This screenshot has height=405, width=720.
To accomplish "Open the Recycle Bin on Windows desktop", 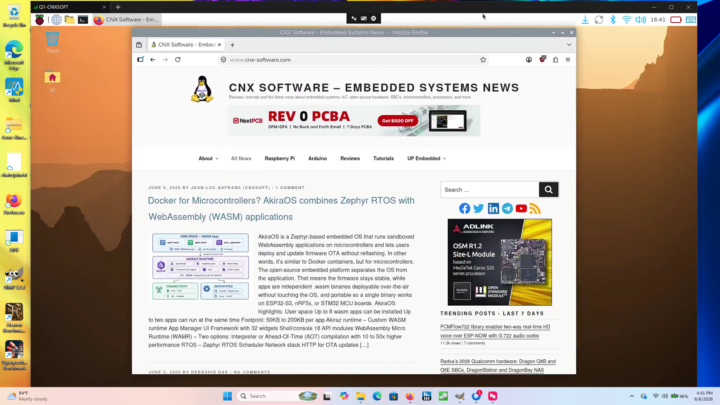I will coord(14,17).
